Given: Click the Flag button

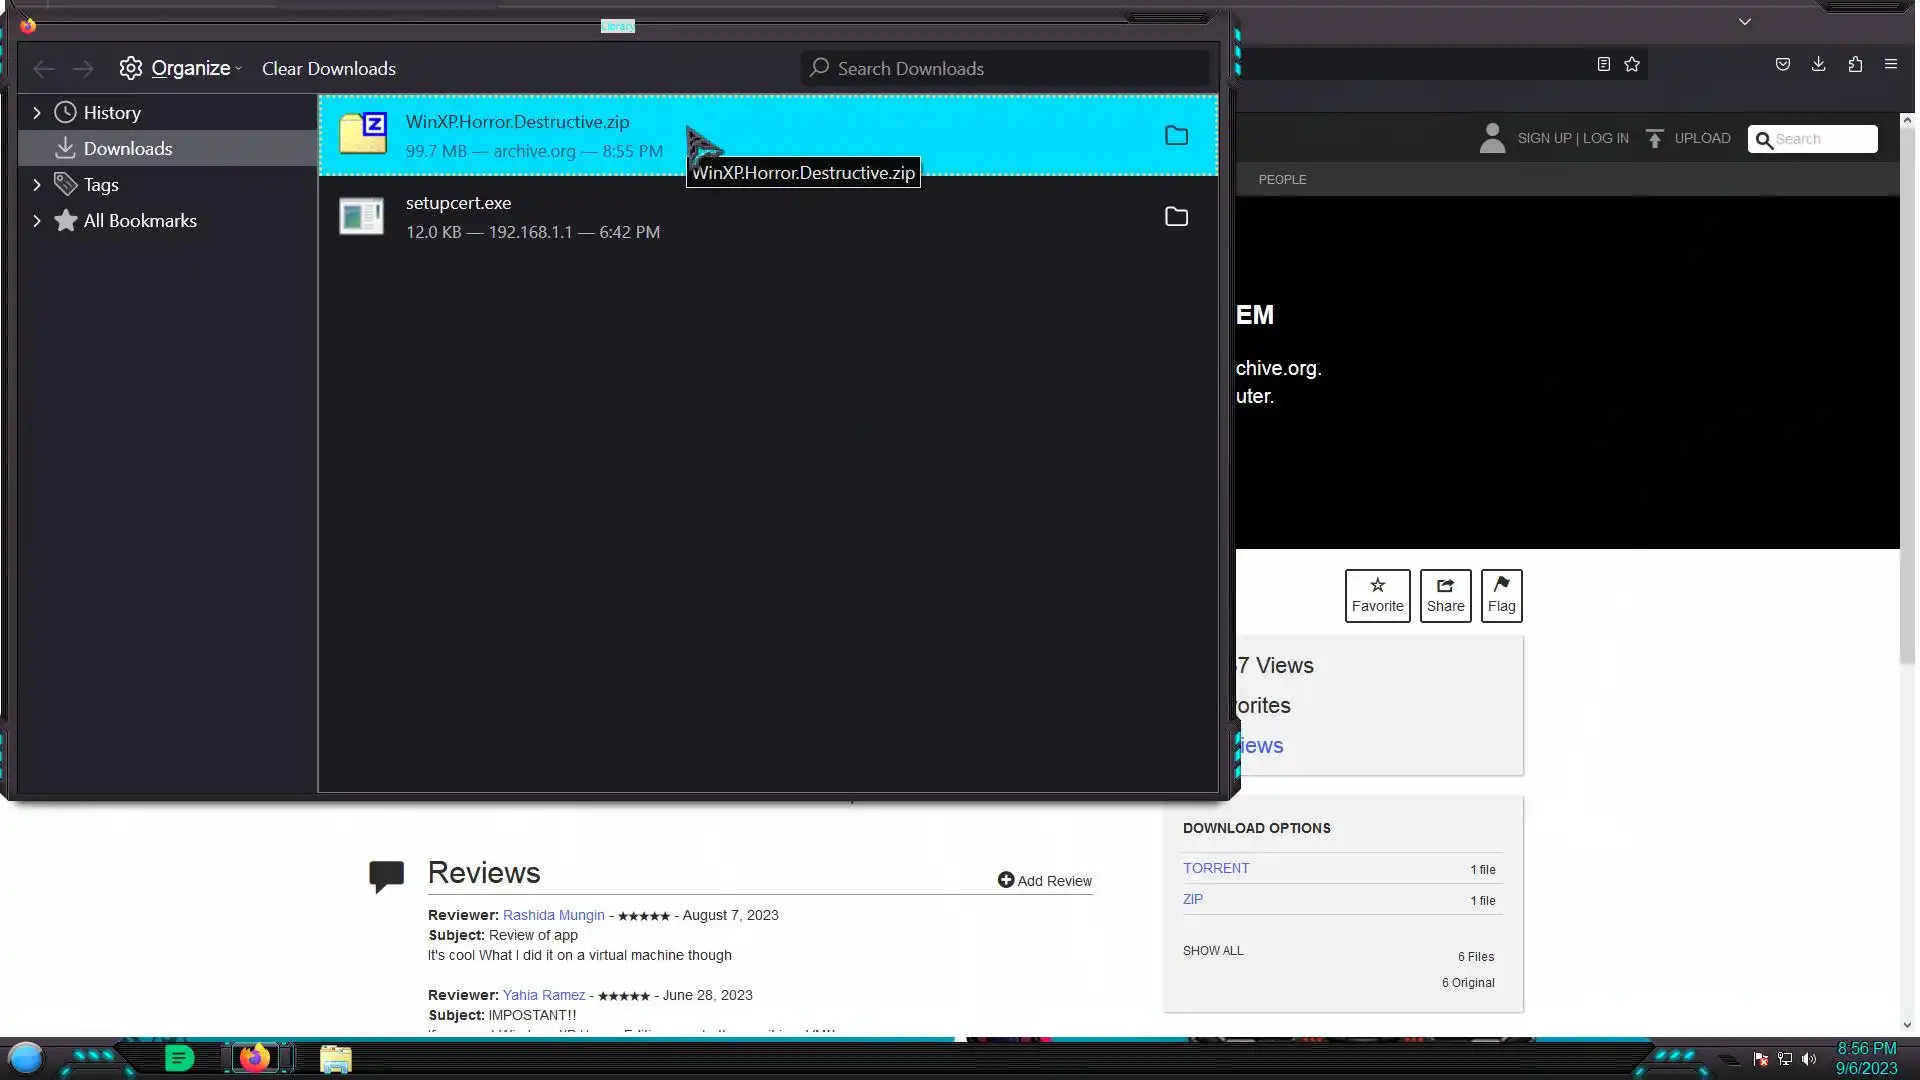Looking at the screenshot, I should (x=1501, y=595).
